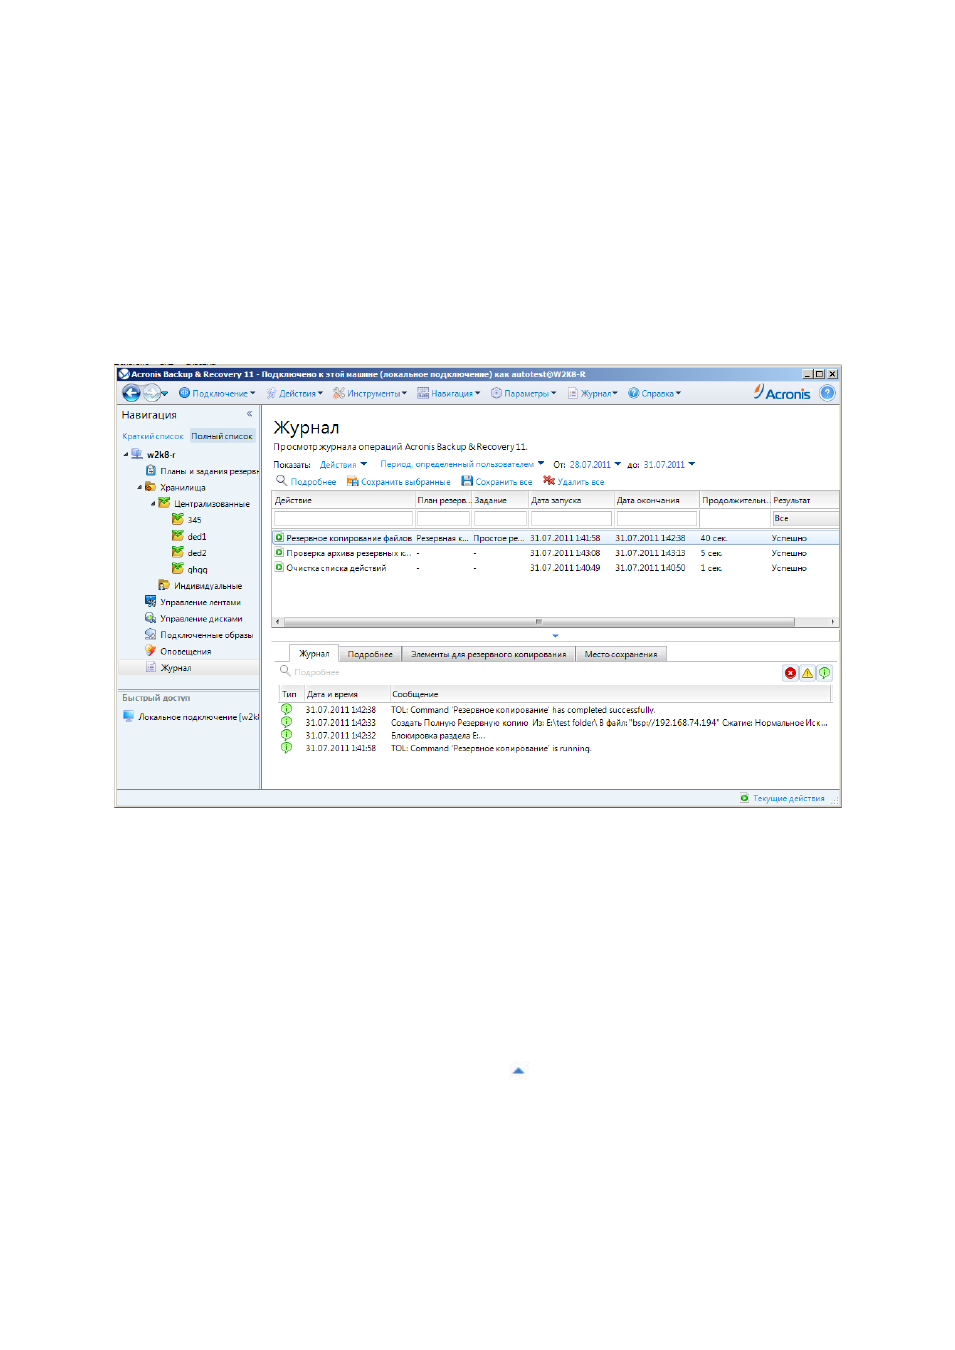Open the Инструменты menu
This screenshot has width=955, height=1350.
pos(370,393)
